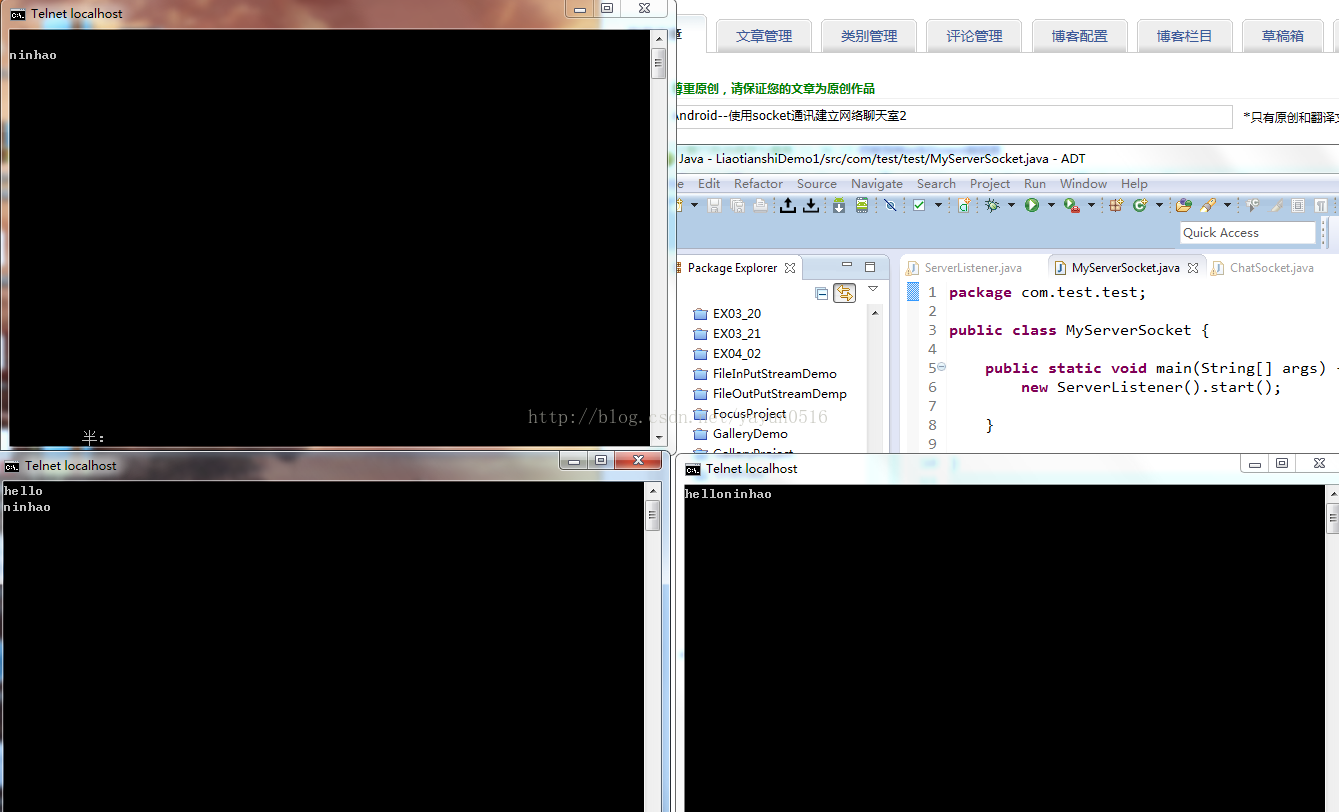Open the Debug dropdown arrow

(x=1011, y=205)
